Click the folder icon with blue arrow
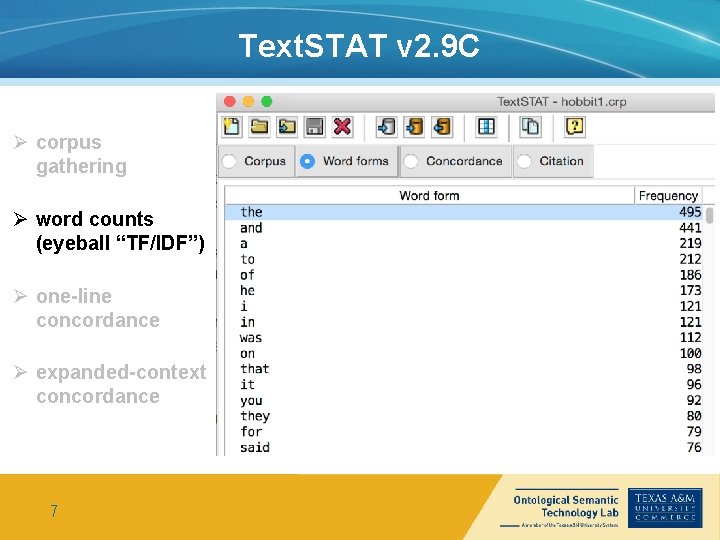This screenshot has width=720, height=540. tap(287, 126)
